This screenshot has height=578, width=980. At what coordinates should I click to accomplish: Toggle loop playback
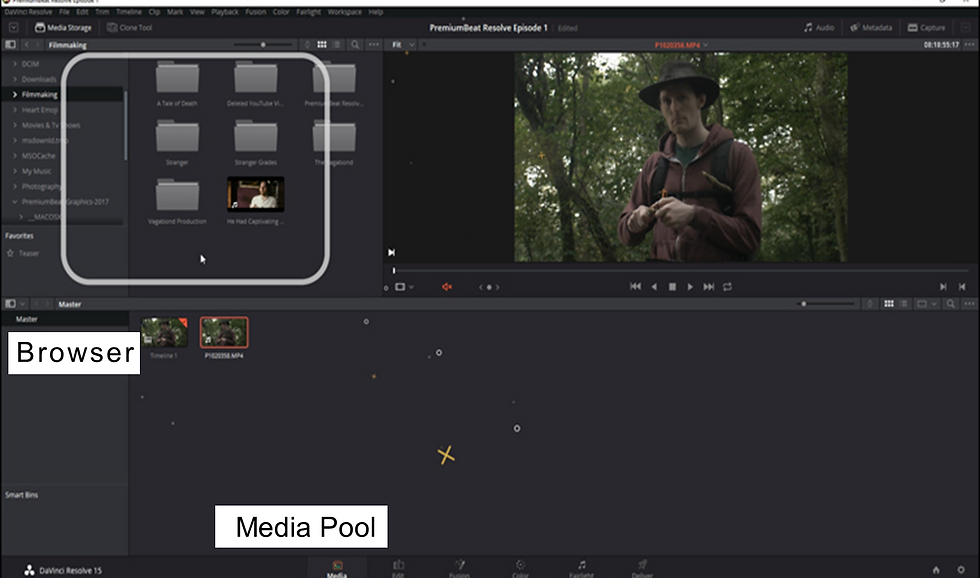tap(728, 287)
